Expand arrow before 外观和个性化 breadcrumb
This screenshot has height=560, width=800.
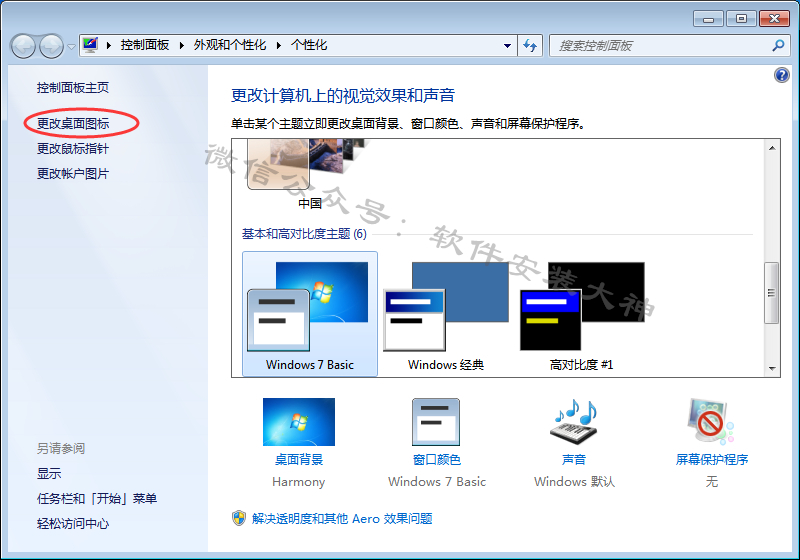(x=182, y=45)
